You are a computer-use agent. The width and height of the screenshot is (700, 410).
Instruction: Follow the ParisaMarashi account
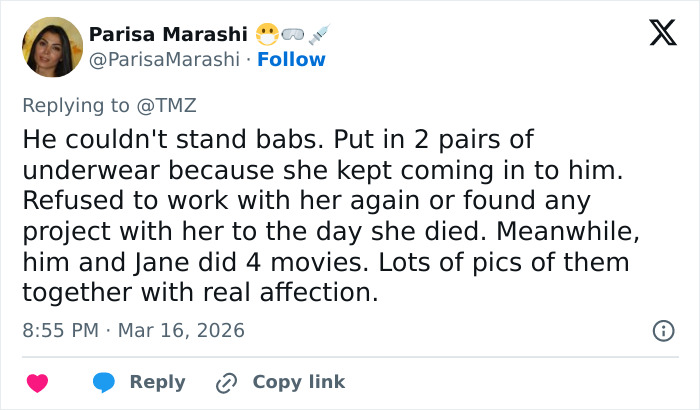pos(291,60)
